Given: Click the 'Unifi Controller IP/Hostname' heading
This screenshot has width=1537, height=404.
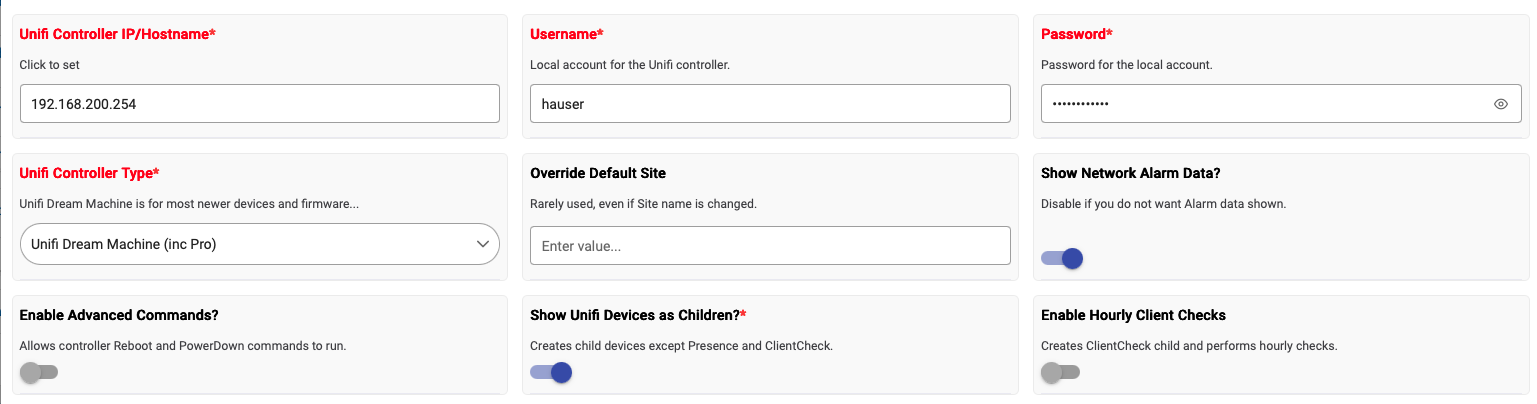Looking at the screenshot, I should coord(118,34).
